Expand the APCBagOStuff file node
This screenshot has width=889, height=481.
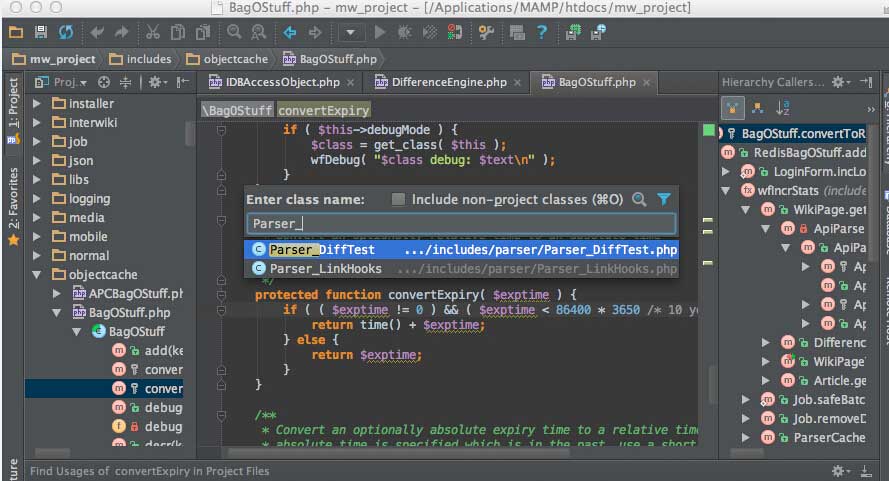click(56, 294)
